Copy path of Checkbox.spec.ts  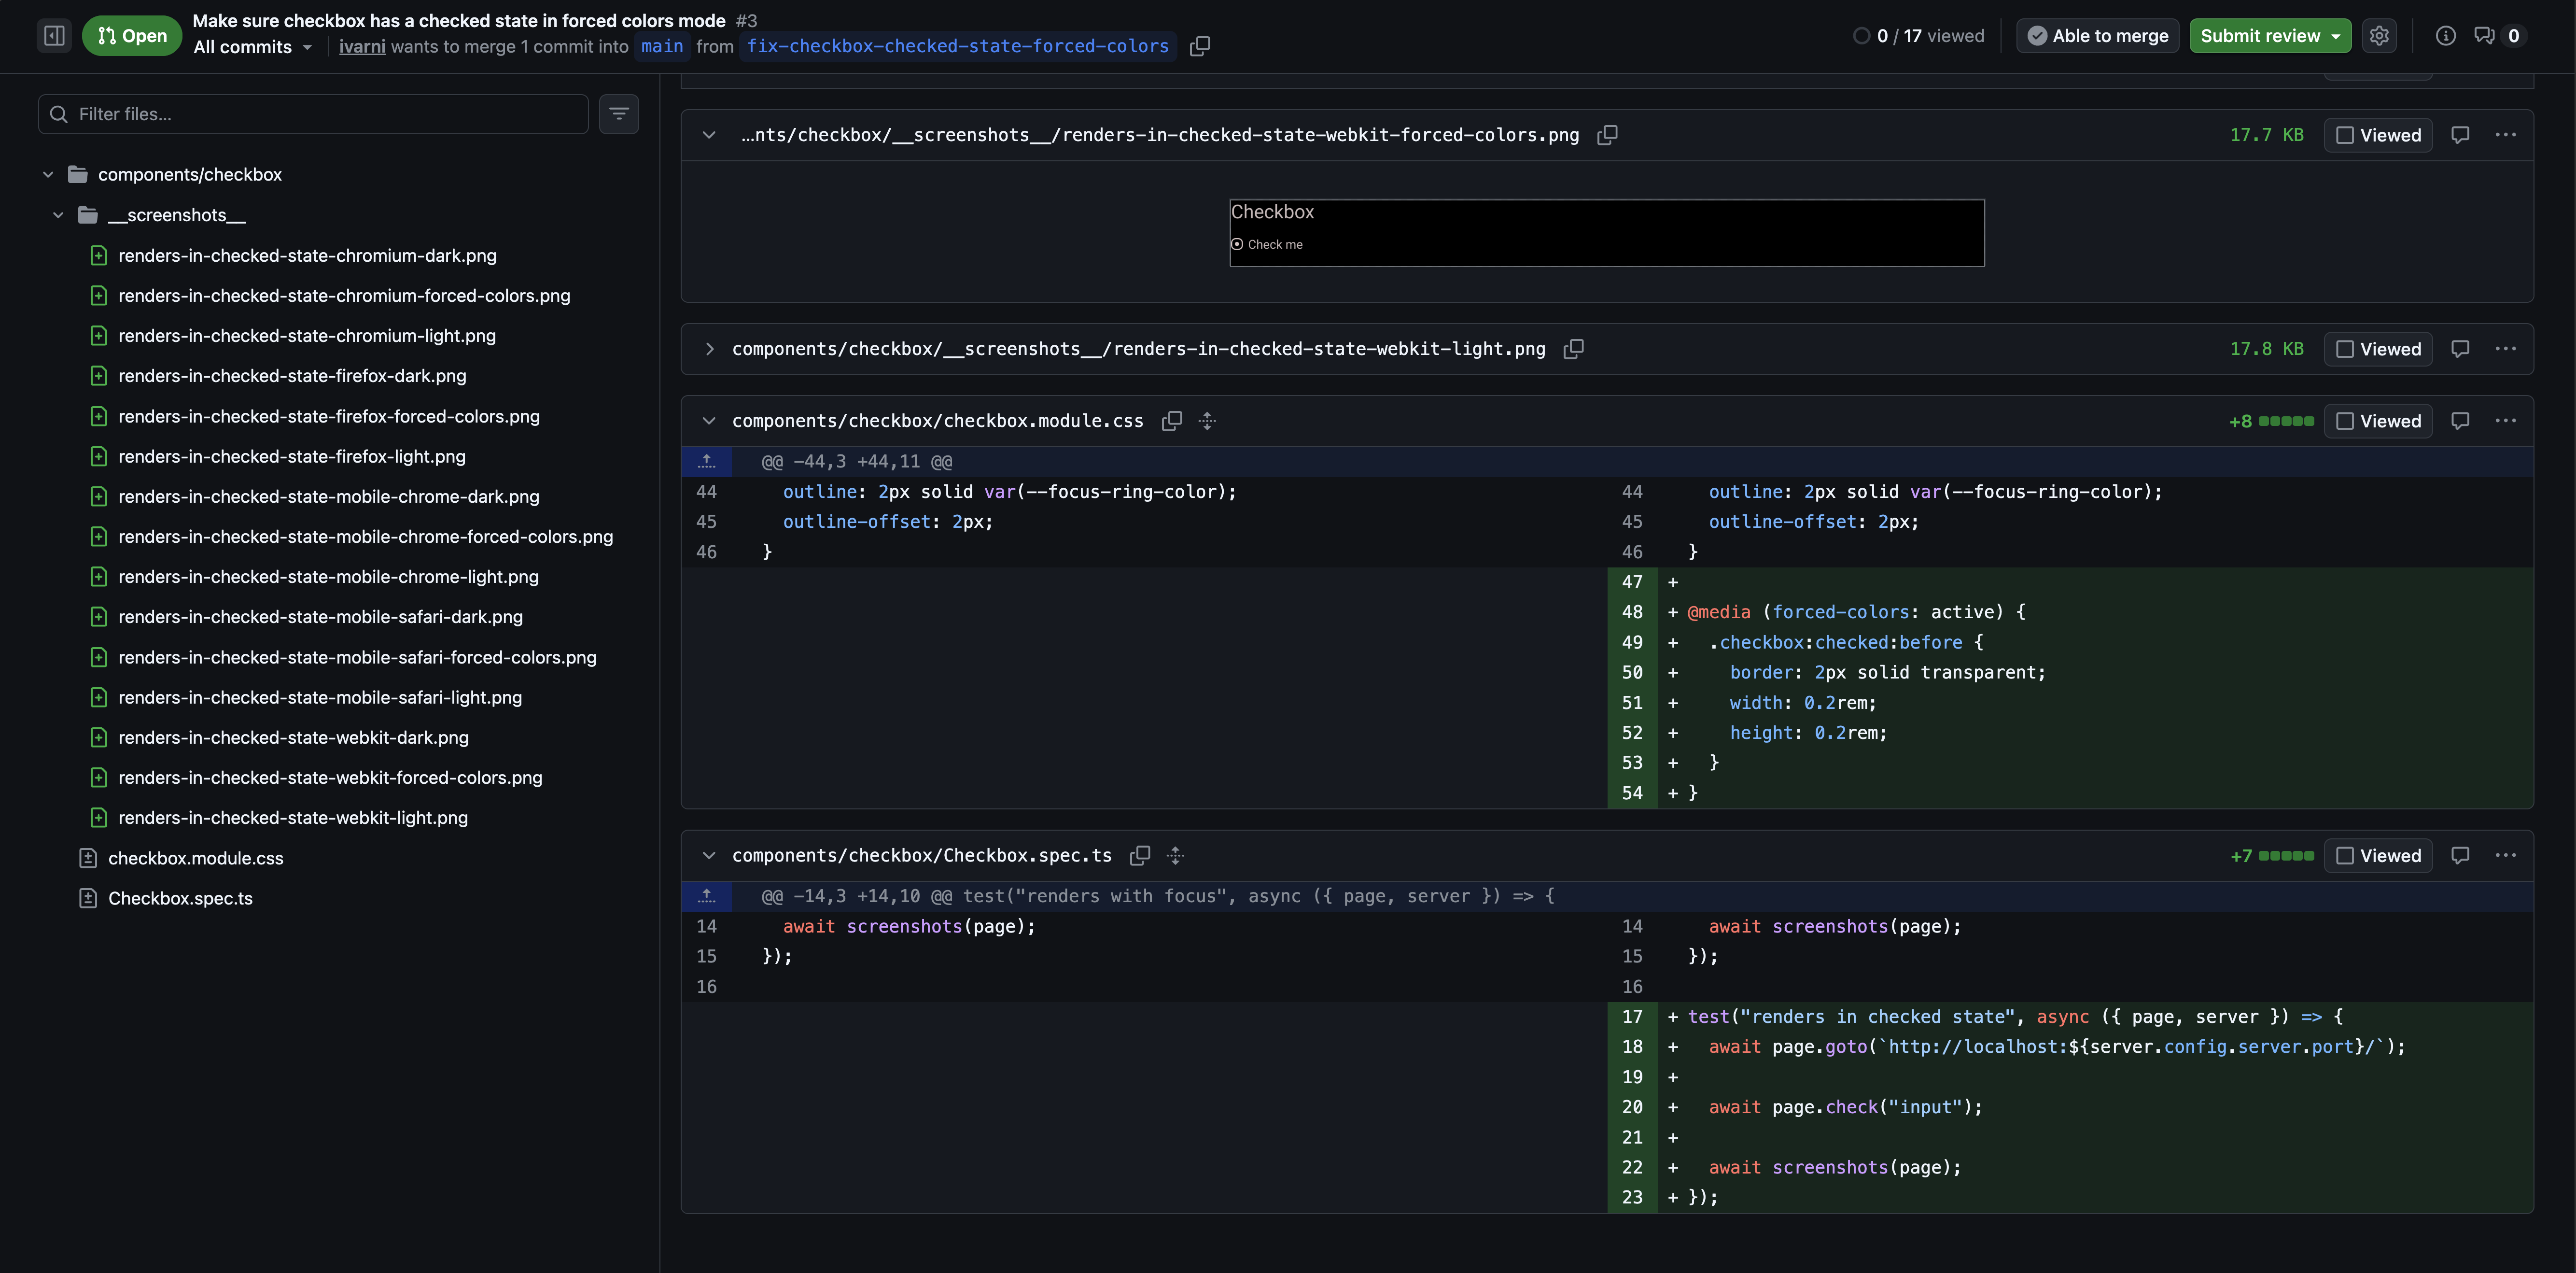1139,856
